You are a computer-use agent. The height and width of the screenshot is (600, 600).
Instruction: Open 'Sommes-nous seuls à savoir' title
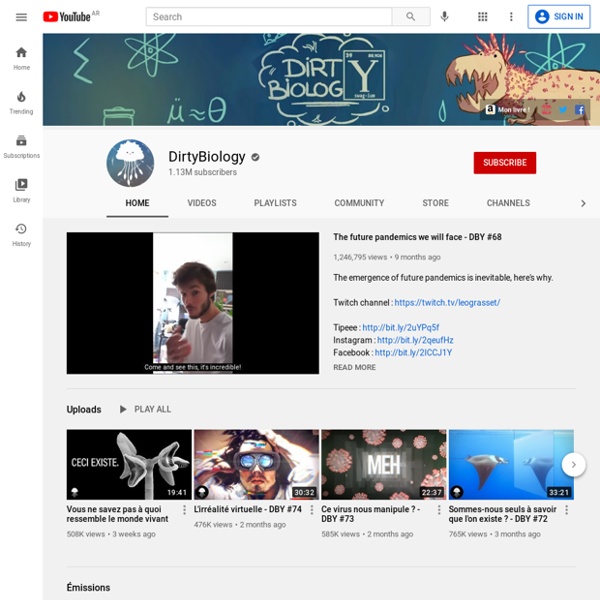[502, 514]
